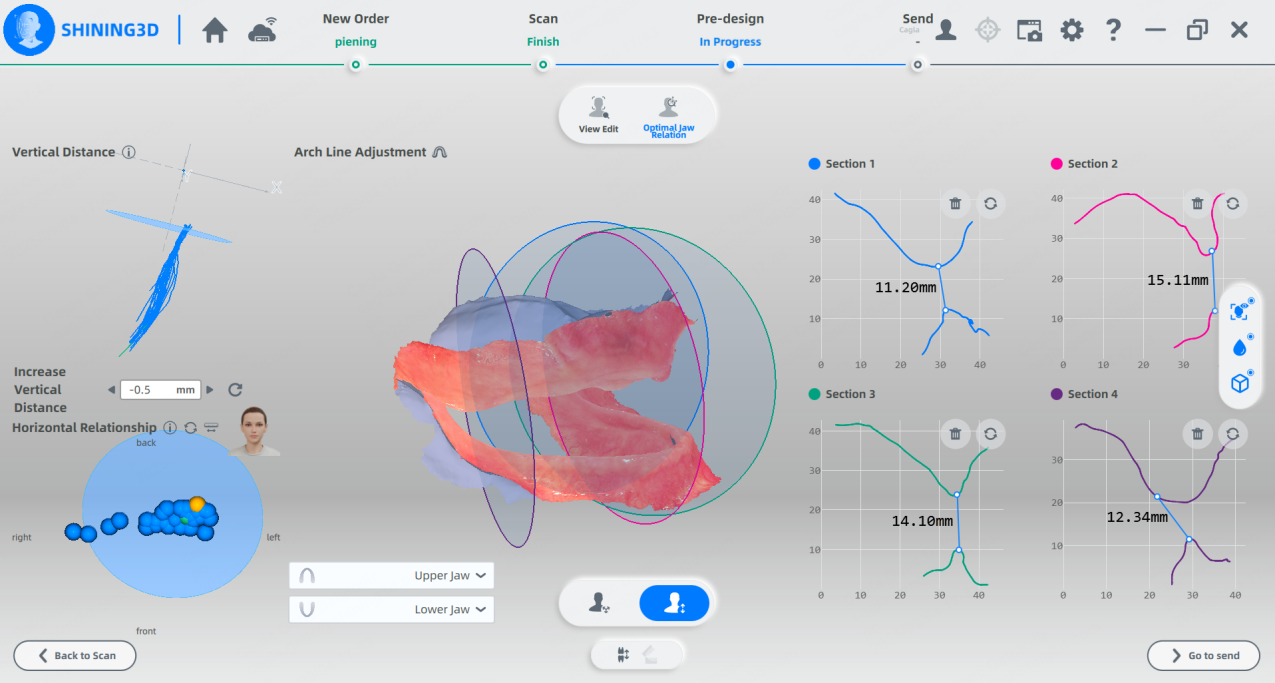Select the water drop texture mode icon
1275x683 pixels.
(1239, 347)
